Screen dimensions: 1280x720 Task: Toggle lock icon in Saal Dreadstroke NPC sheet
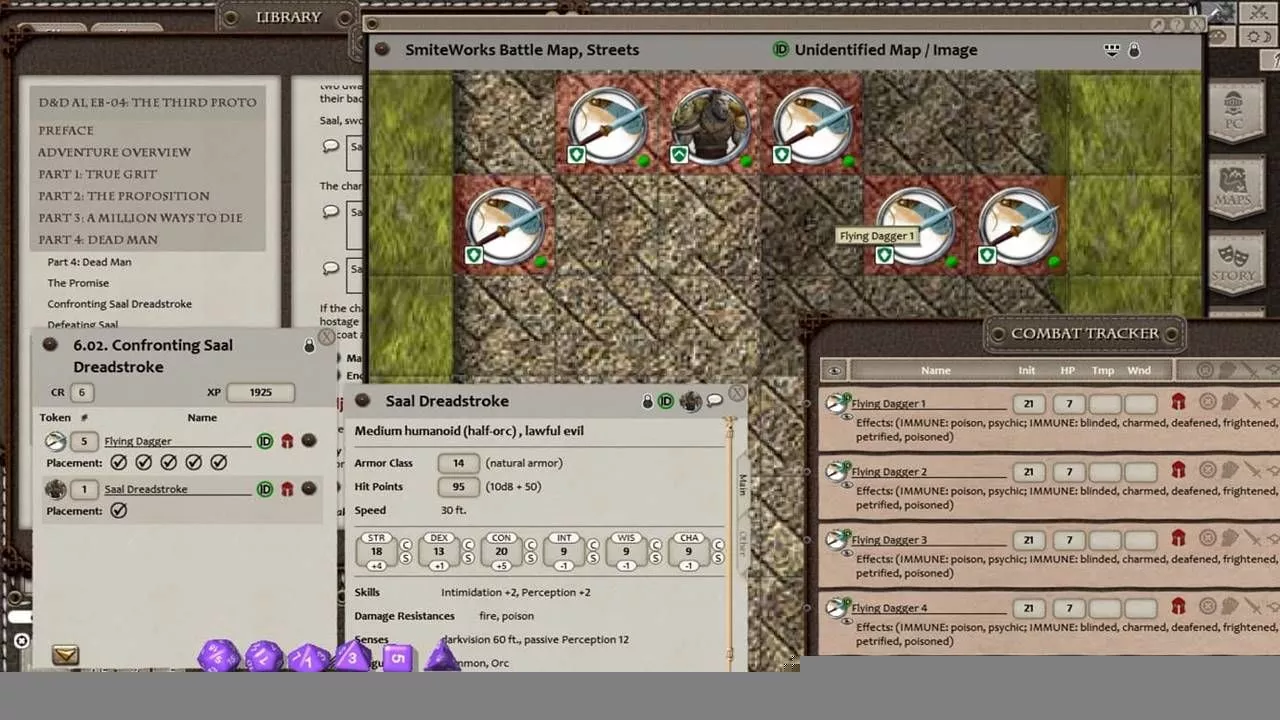[647, 401]
